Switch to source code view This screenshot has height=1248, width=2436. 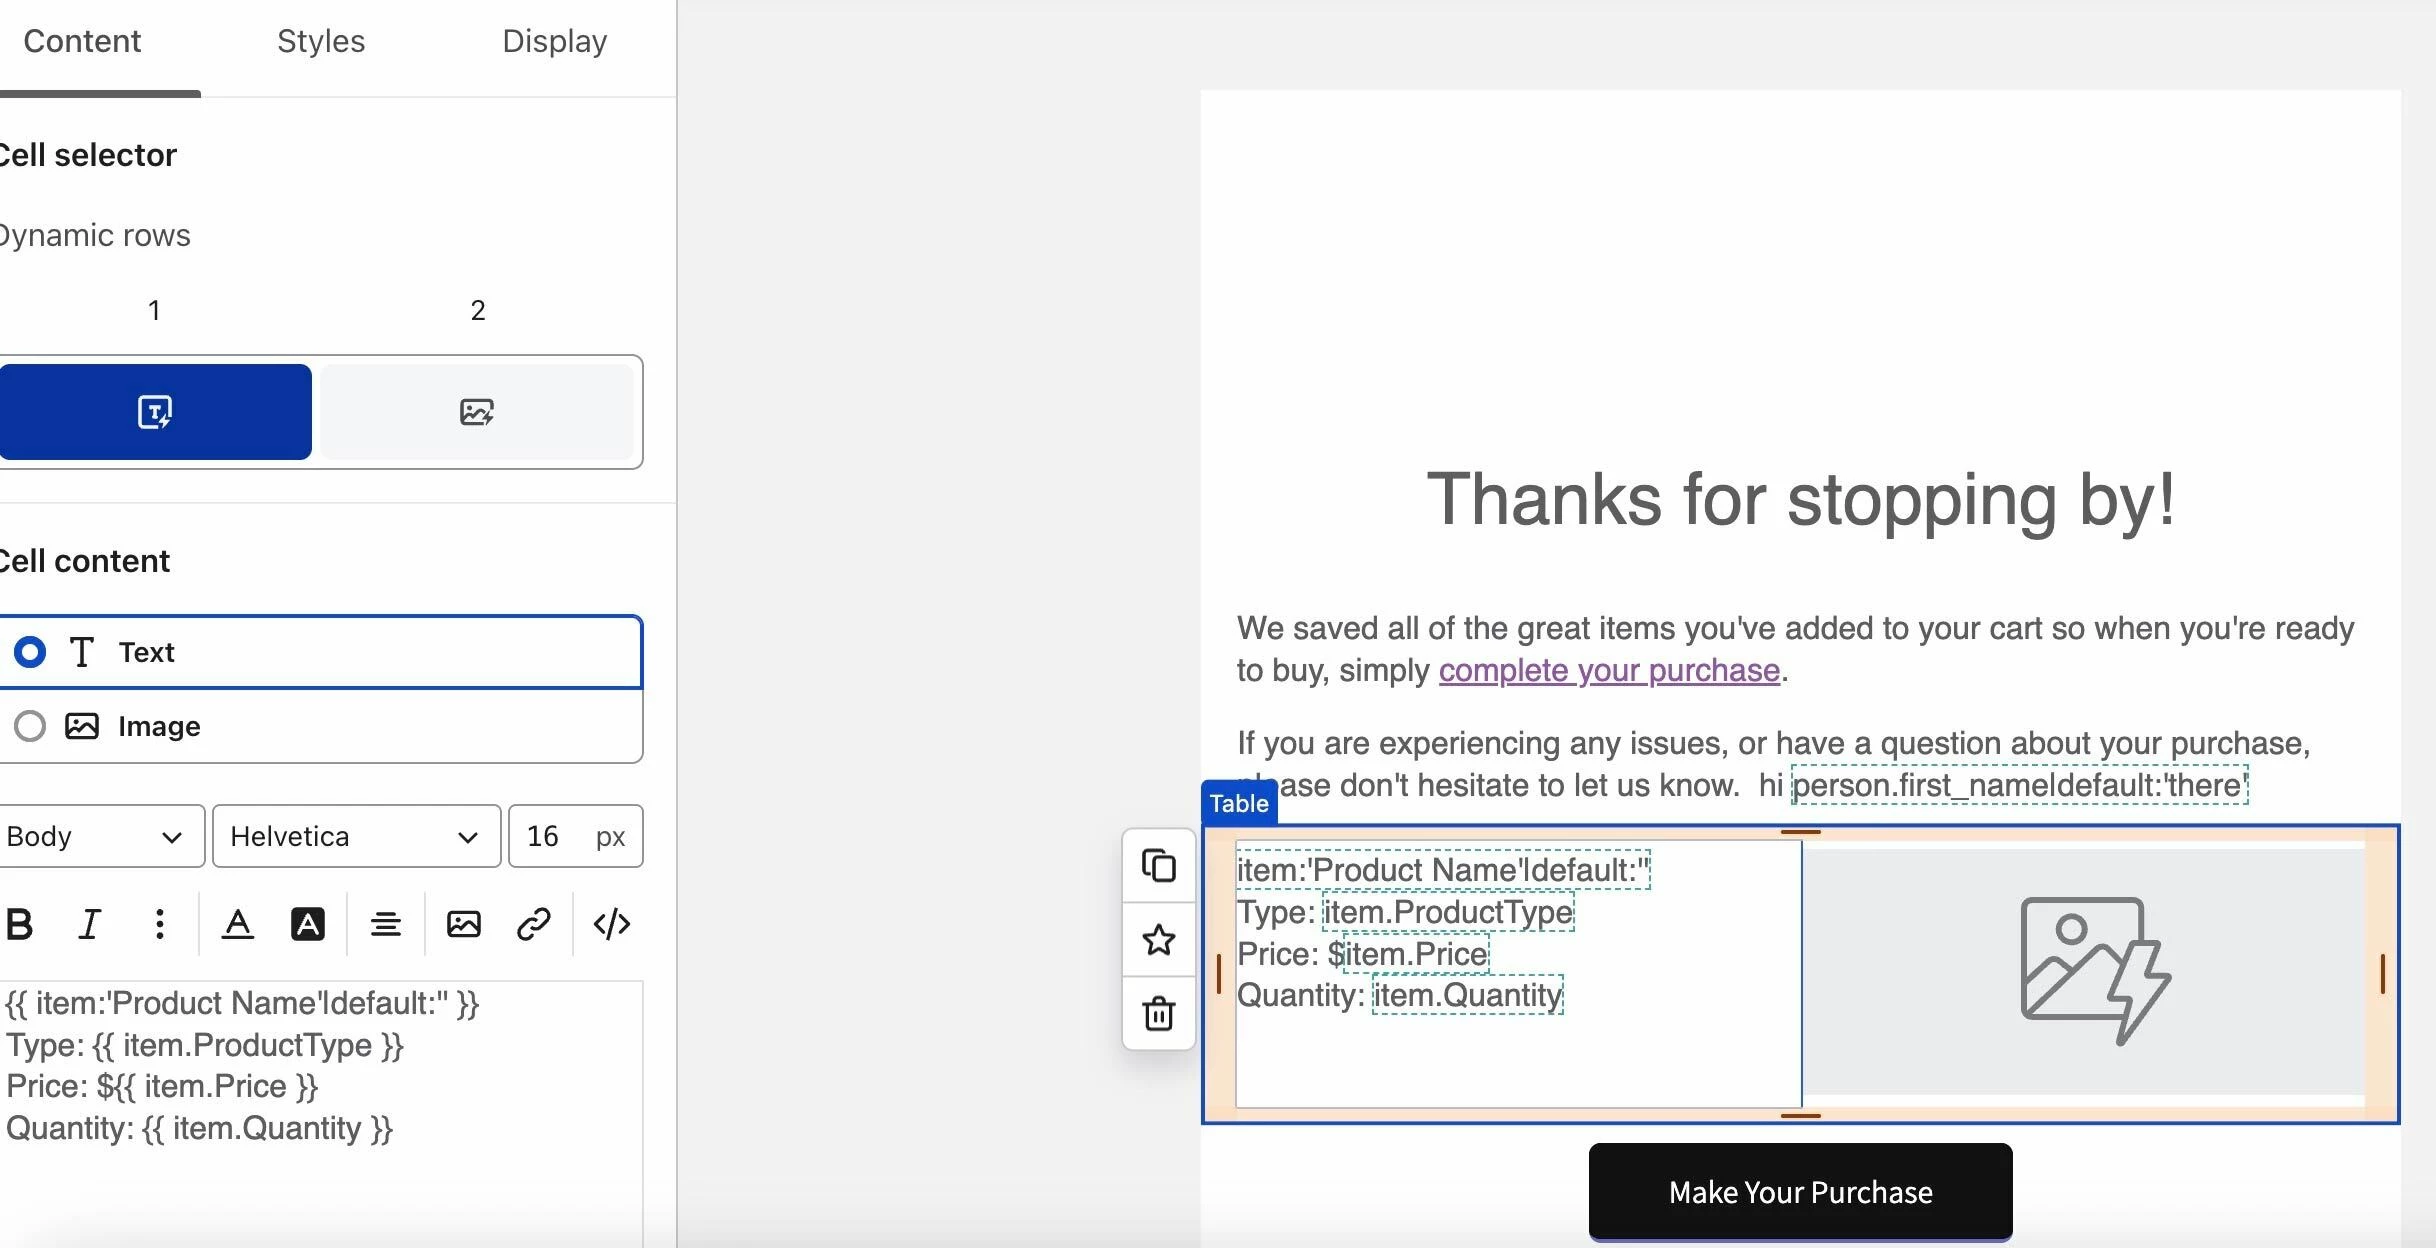611,923
